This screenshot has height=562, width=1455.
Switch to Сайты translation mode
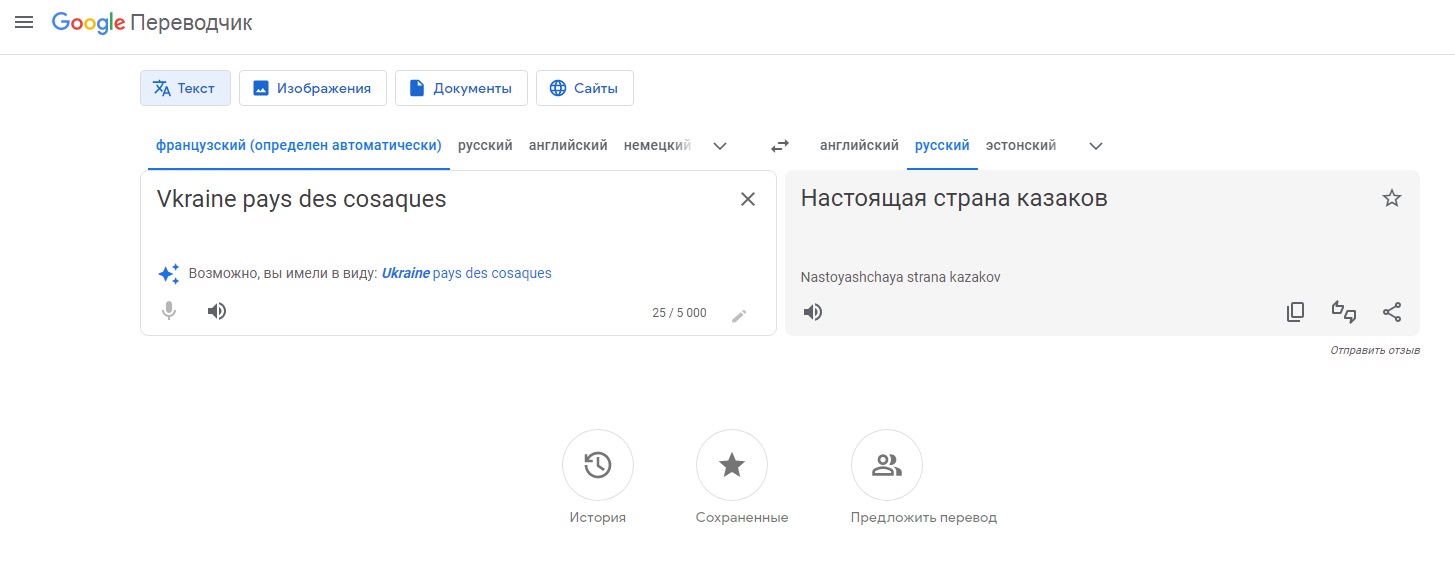(x=584, y=88)
